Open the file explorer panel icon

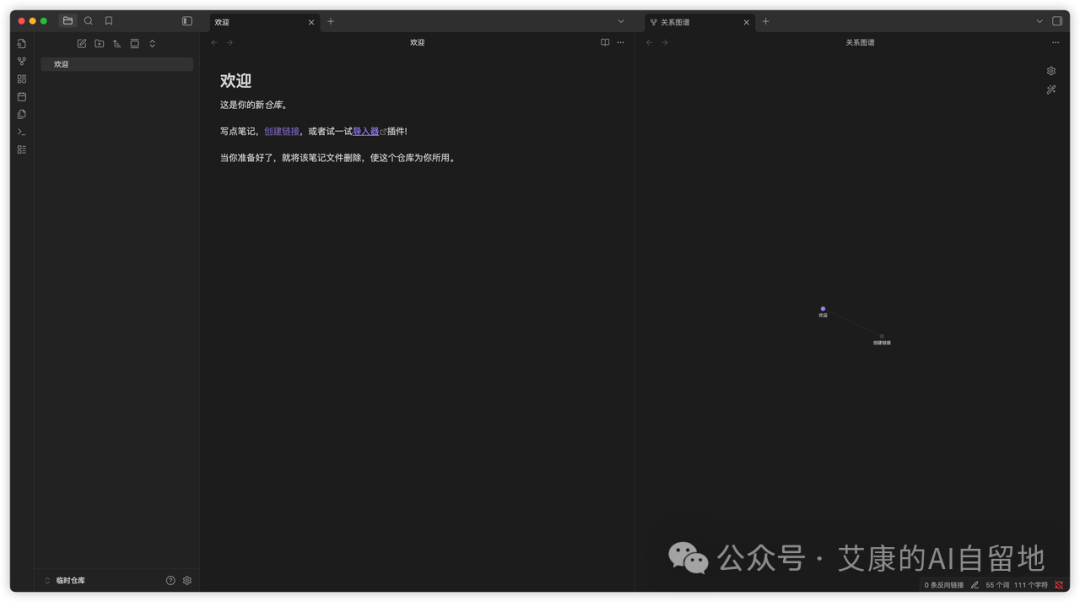tap(68, 21)
